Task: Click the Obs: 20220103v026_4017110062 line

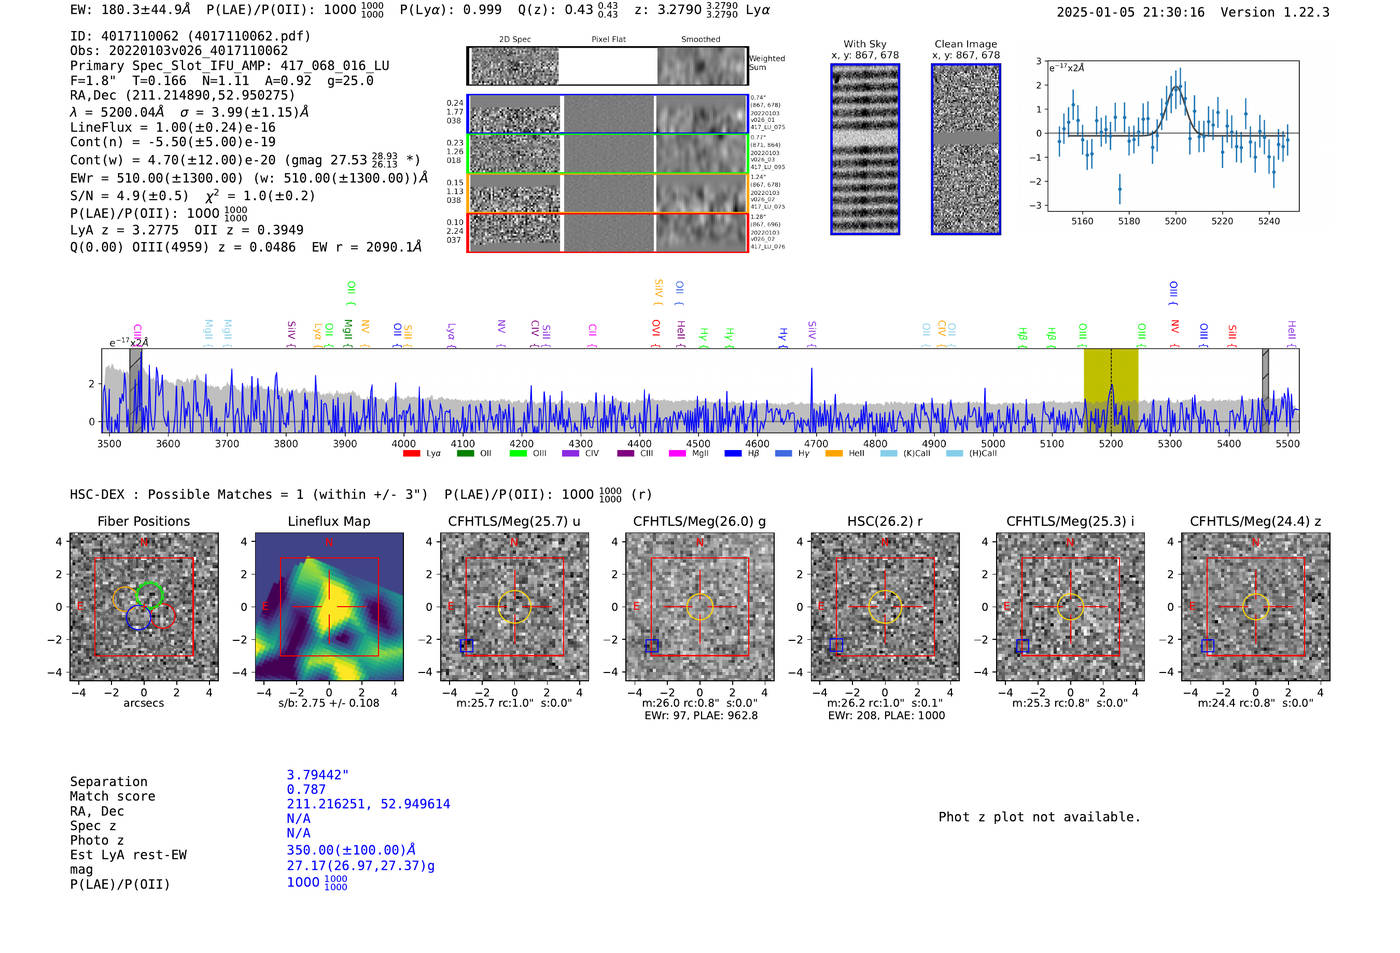Action: click(179, 51)
